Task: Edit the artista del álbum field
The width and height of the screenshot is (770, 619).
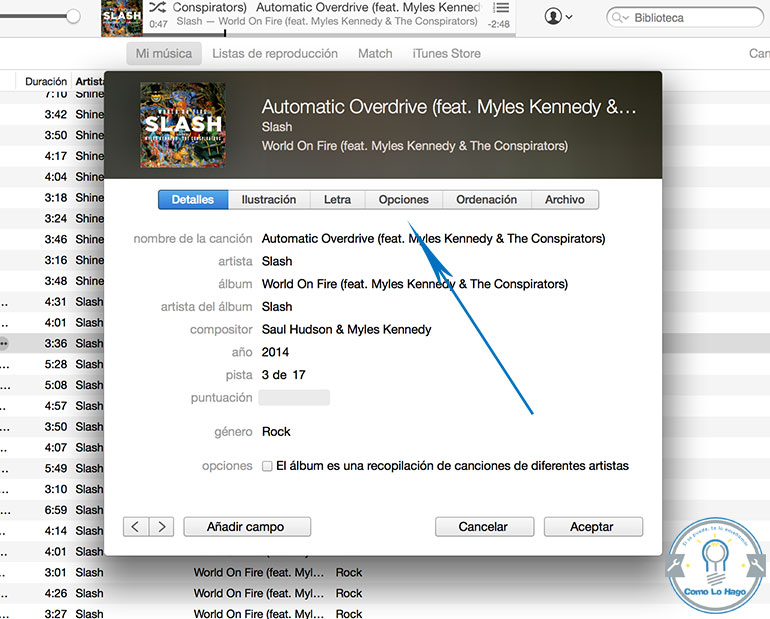Action: pyautogui.click(x=277, y=307)
